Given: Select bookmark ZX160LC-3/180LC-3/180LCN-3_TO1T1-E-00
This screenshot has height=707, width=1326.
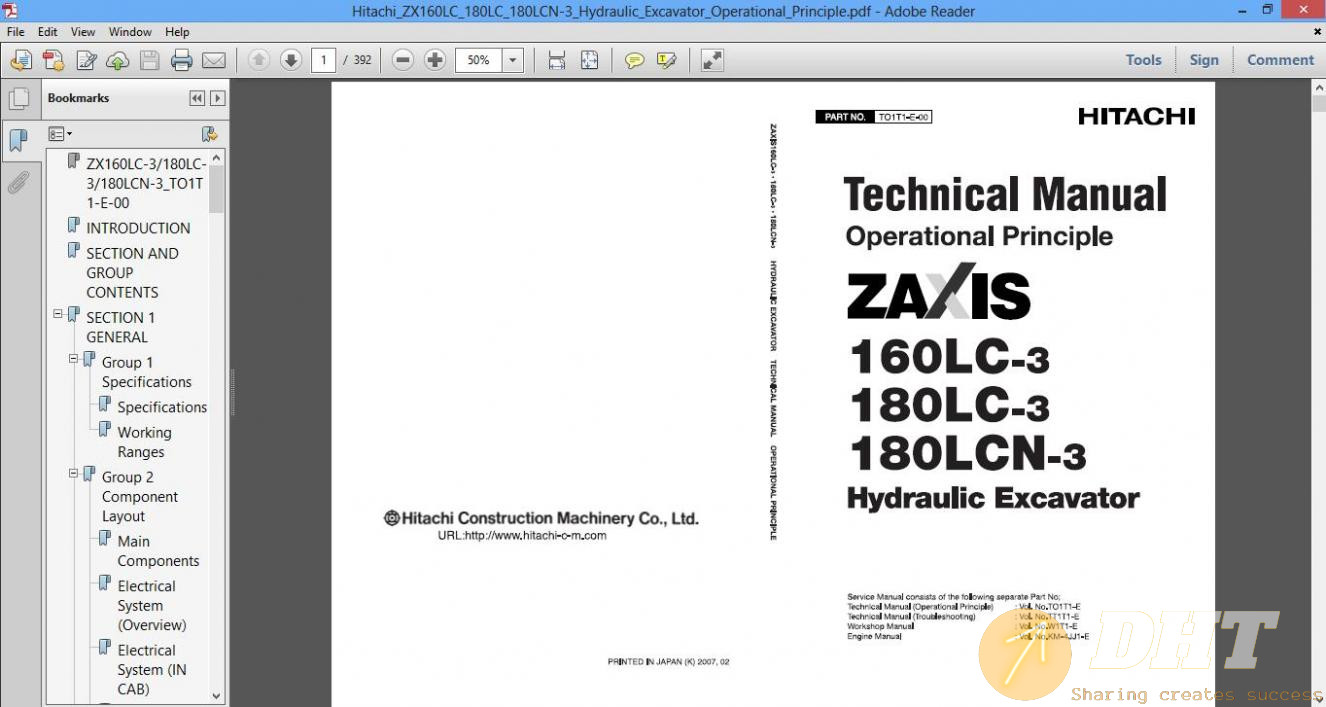Looking at the screenshot, I should coord(146,183).
